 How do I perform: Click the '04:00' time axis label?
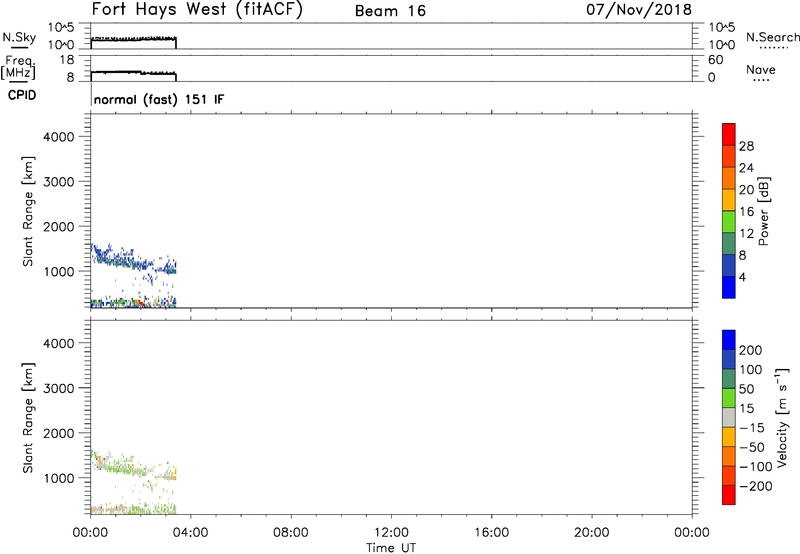click(x=190, y=533)
